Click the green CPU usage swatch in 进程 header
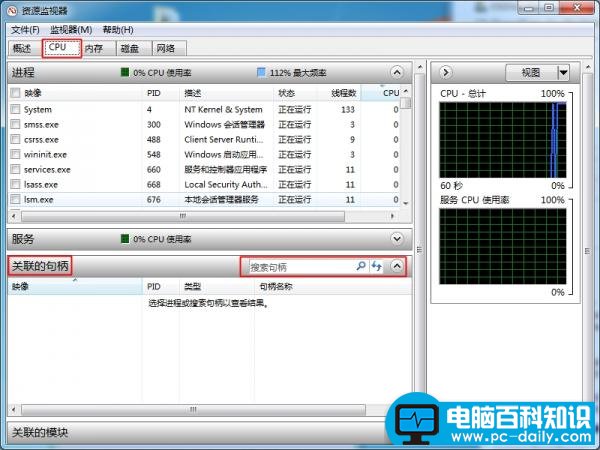The width and height of the screenshot is (600, 450). 125,72
